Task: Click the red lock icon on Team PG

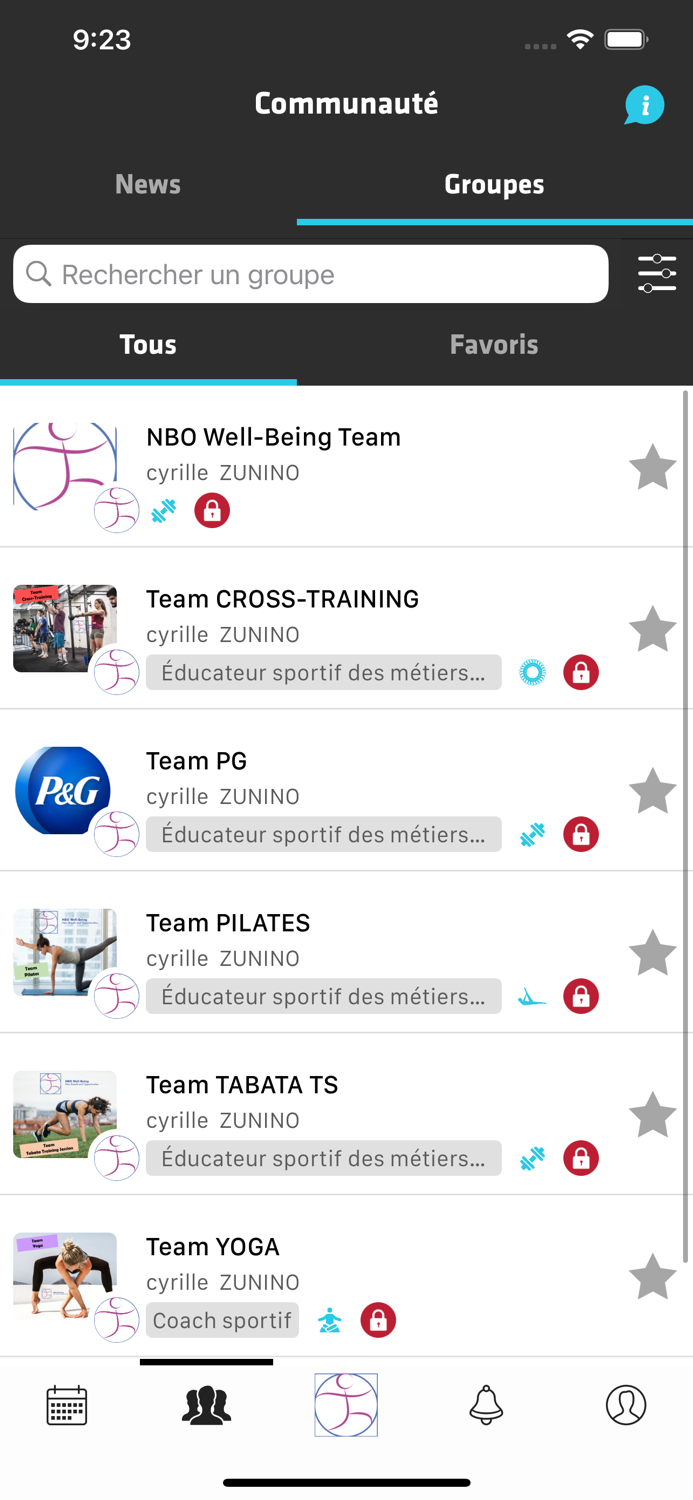Action: pyautogui.click(x=580, y=834)
